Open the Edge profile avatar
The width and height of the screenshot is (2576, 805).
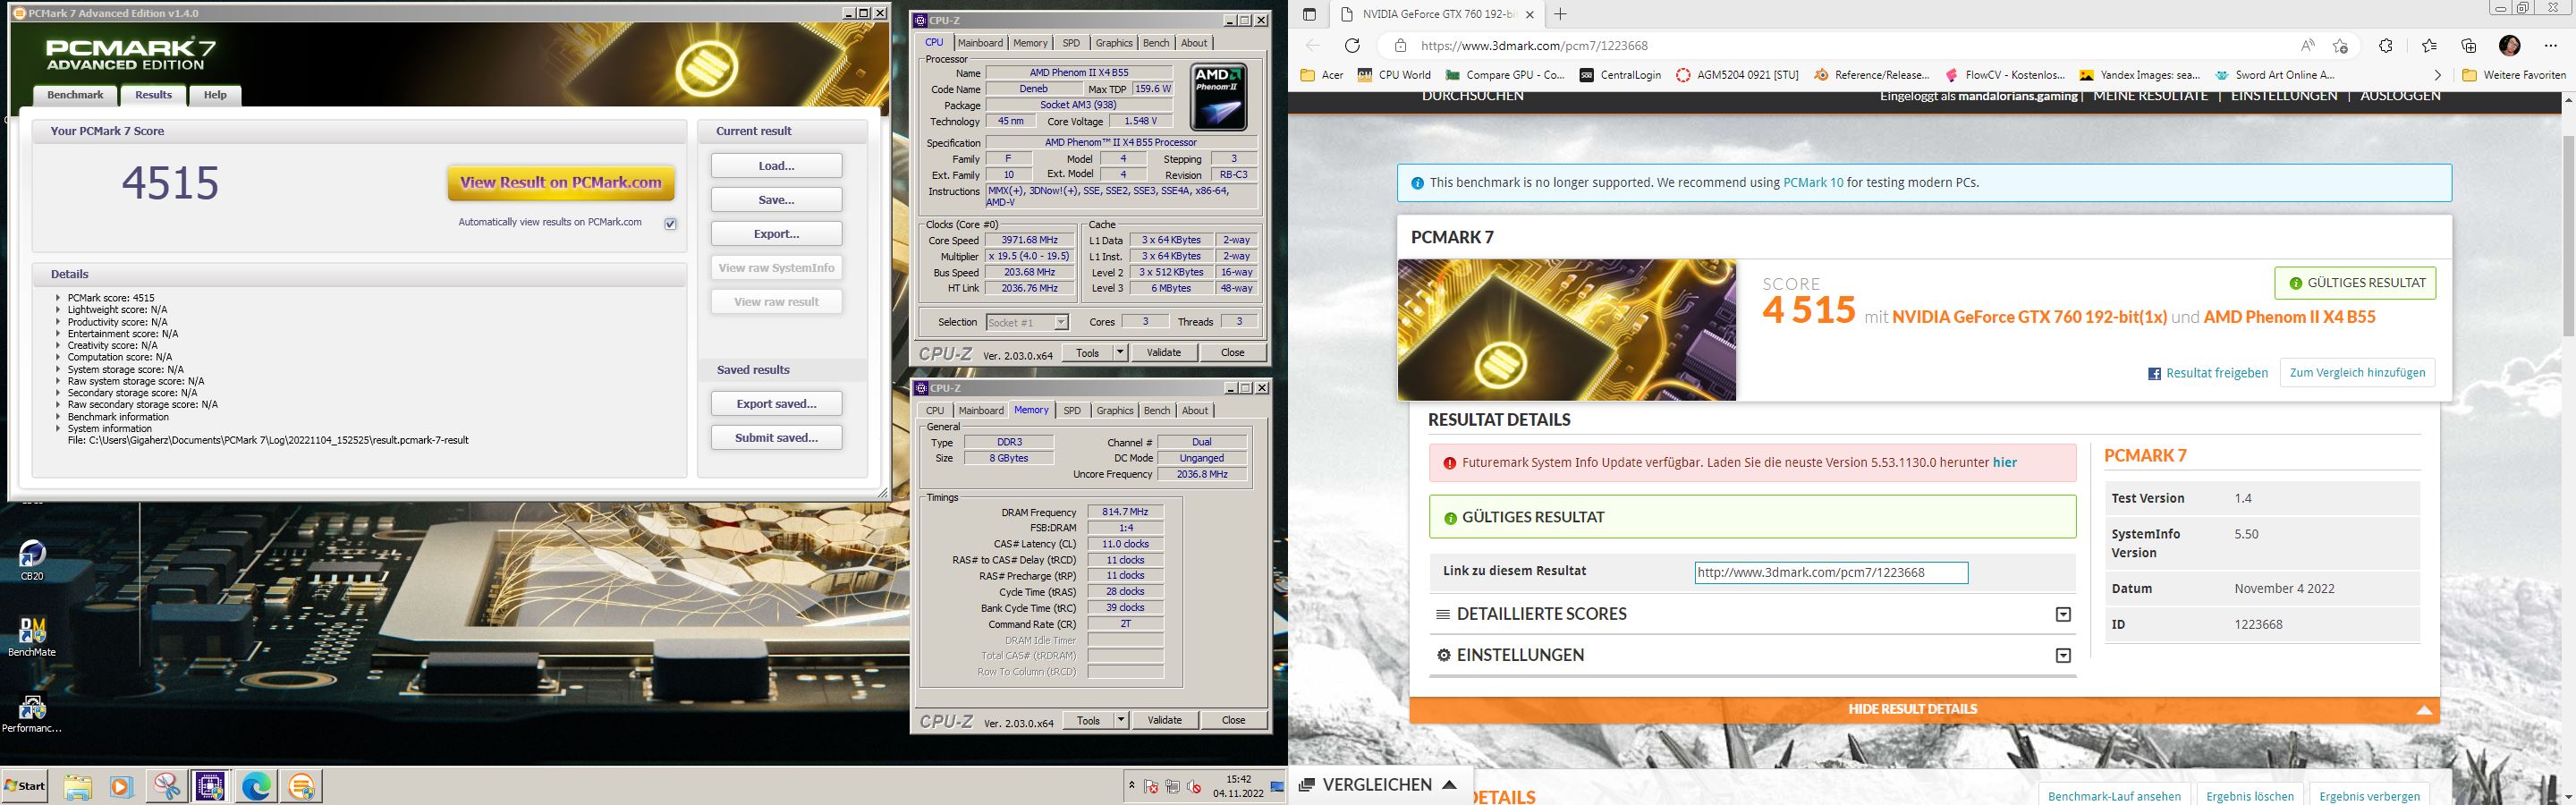pos(2509,45)
